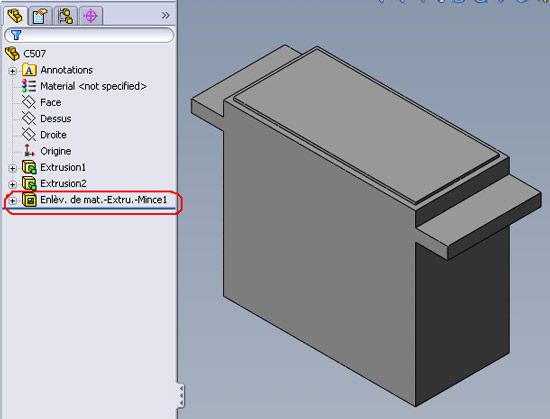The image size is (550, 419).
Task: Select the Extrusion2 feature icon
Action: (x=29, y=183)
